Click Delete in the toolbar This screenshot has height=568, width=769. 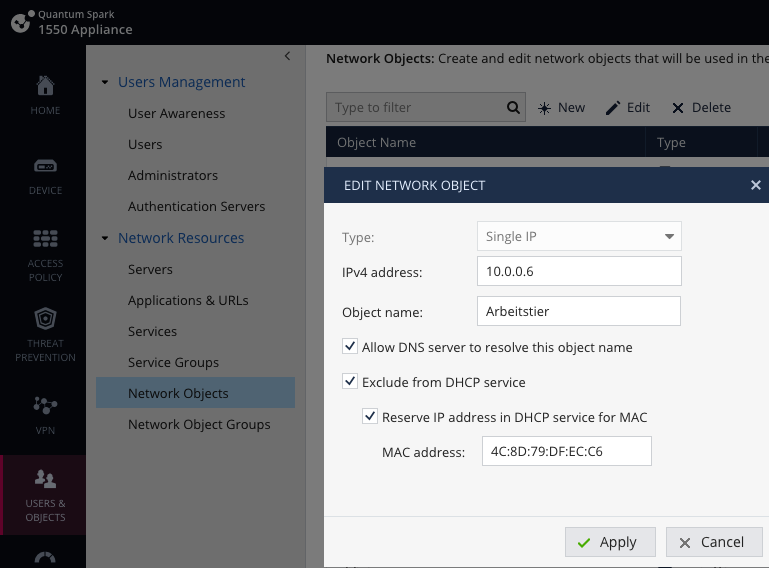(x=701, y=108)
